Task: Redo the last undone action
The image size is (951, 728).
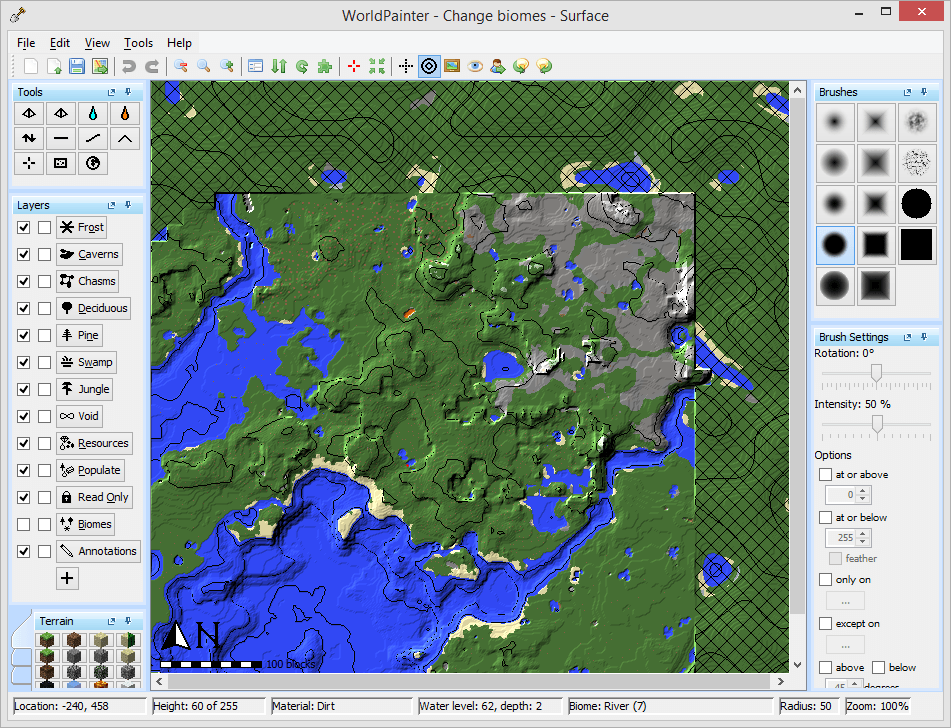Action: click(x=152, y=66)
